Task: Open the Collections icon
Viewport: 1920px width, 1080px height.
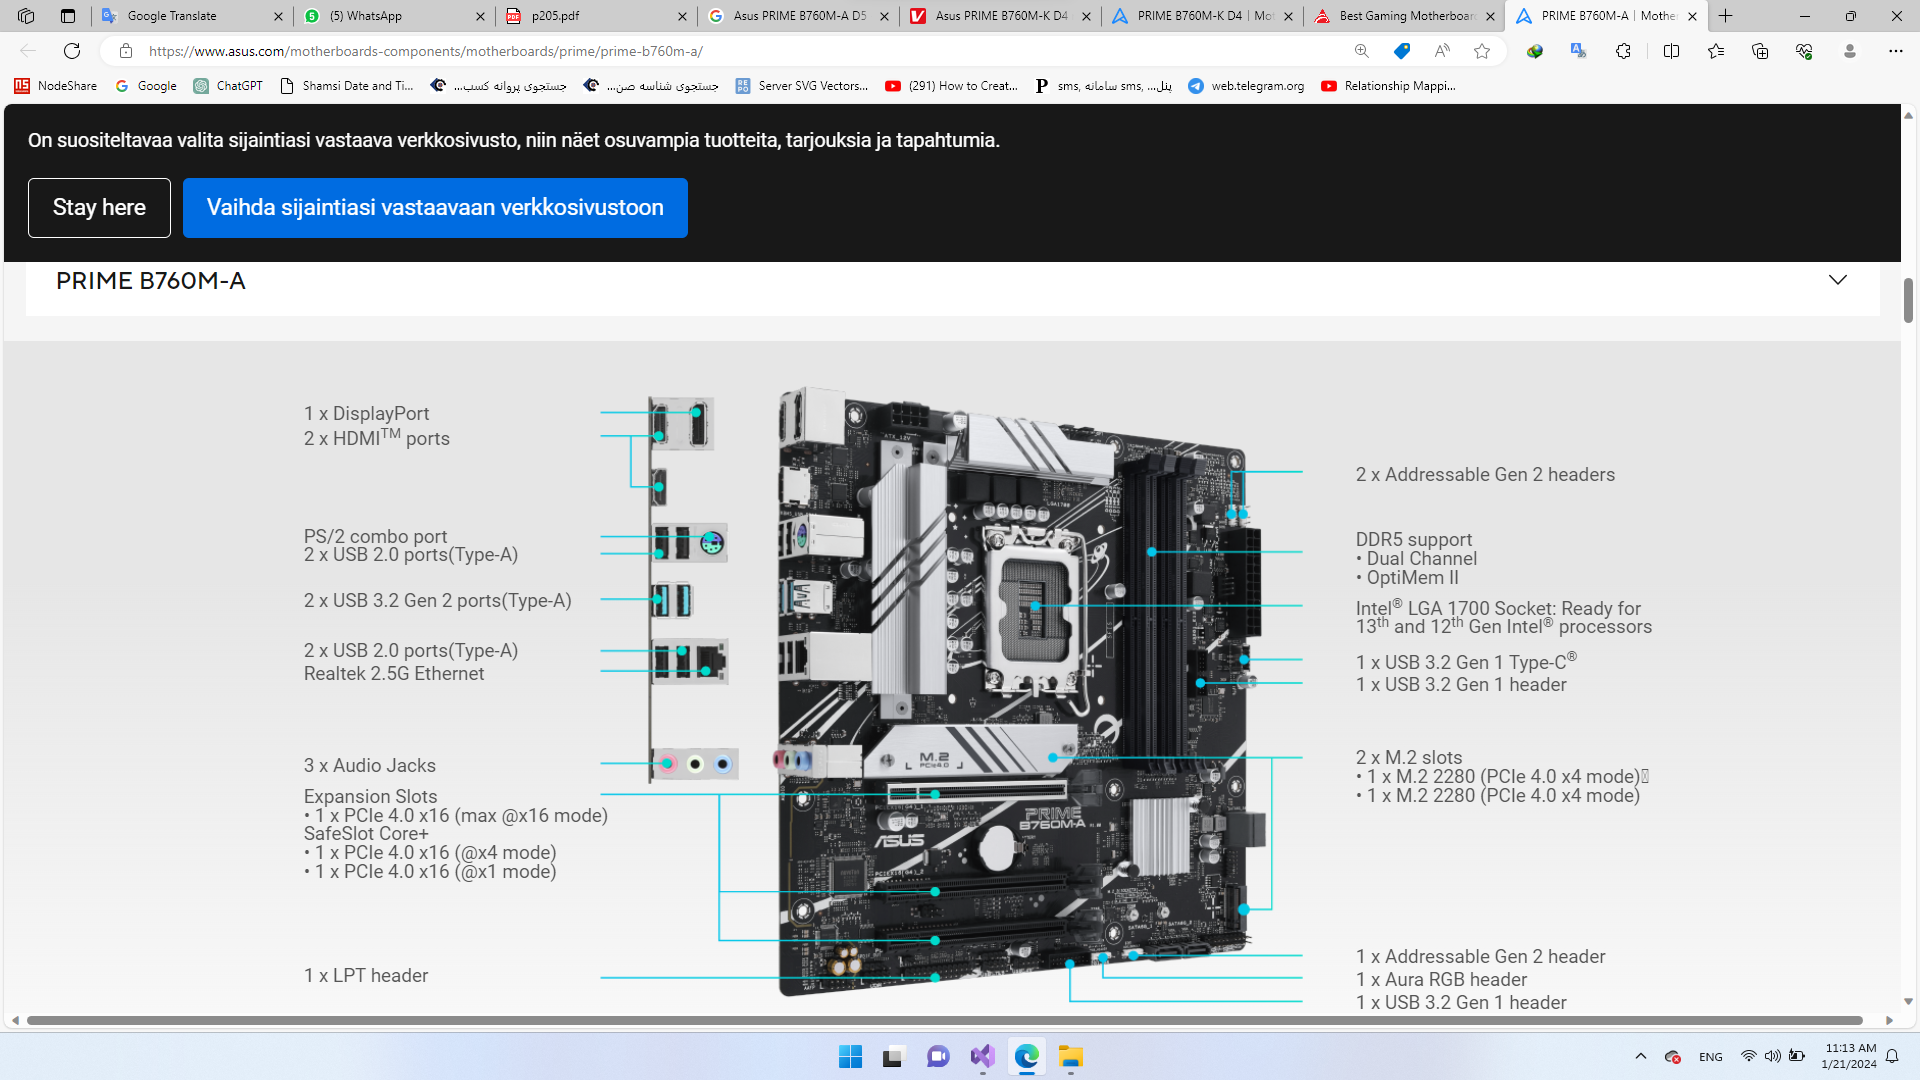Action: (x=1760, y=51)
